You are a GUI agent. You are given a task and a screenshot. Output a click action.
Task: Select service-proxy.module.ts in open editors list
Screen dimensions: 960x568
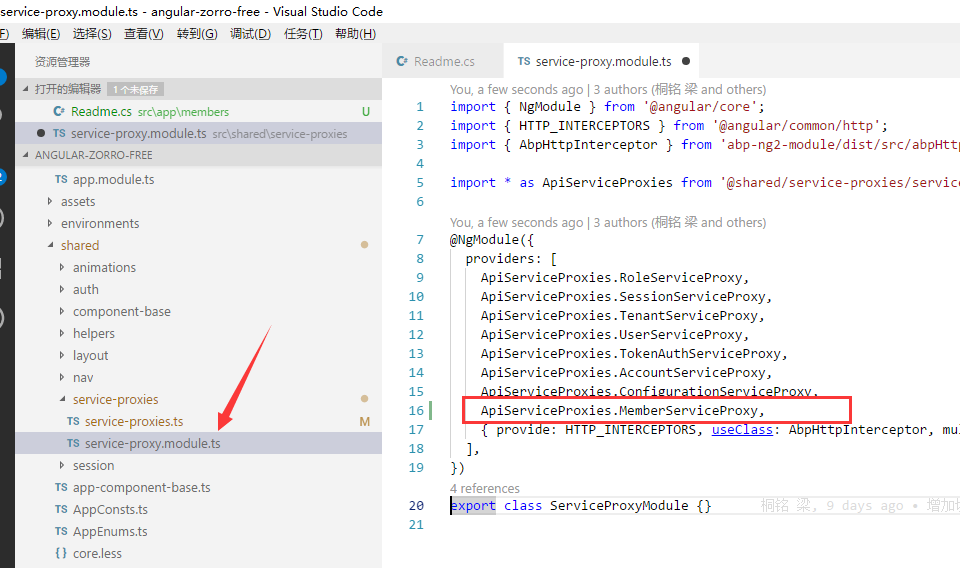click(198, 133)
